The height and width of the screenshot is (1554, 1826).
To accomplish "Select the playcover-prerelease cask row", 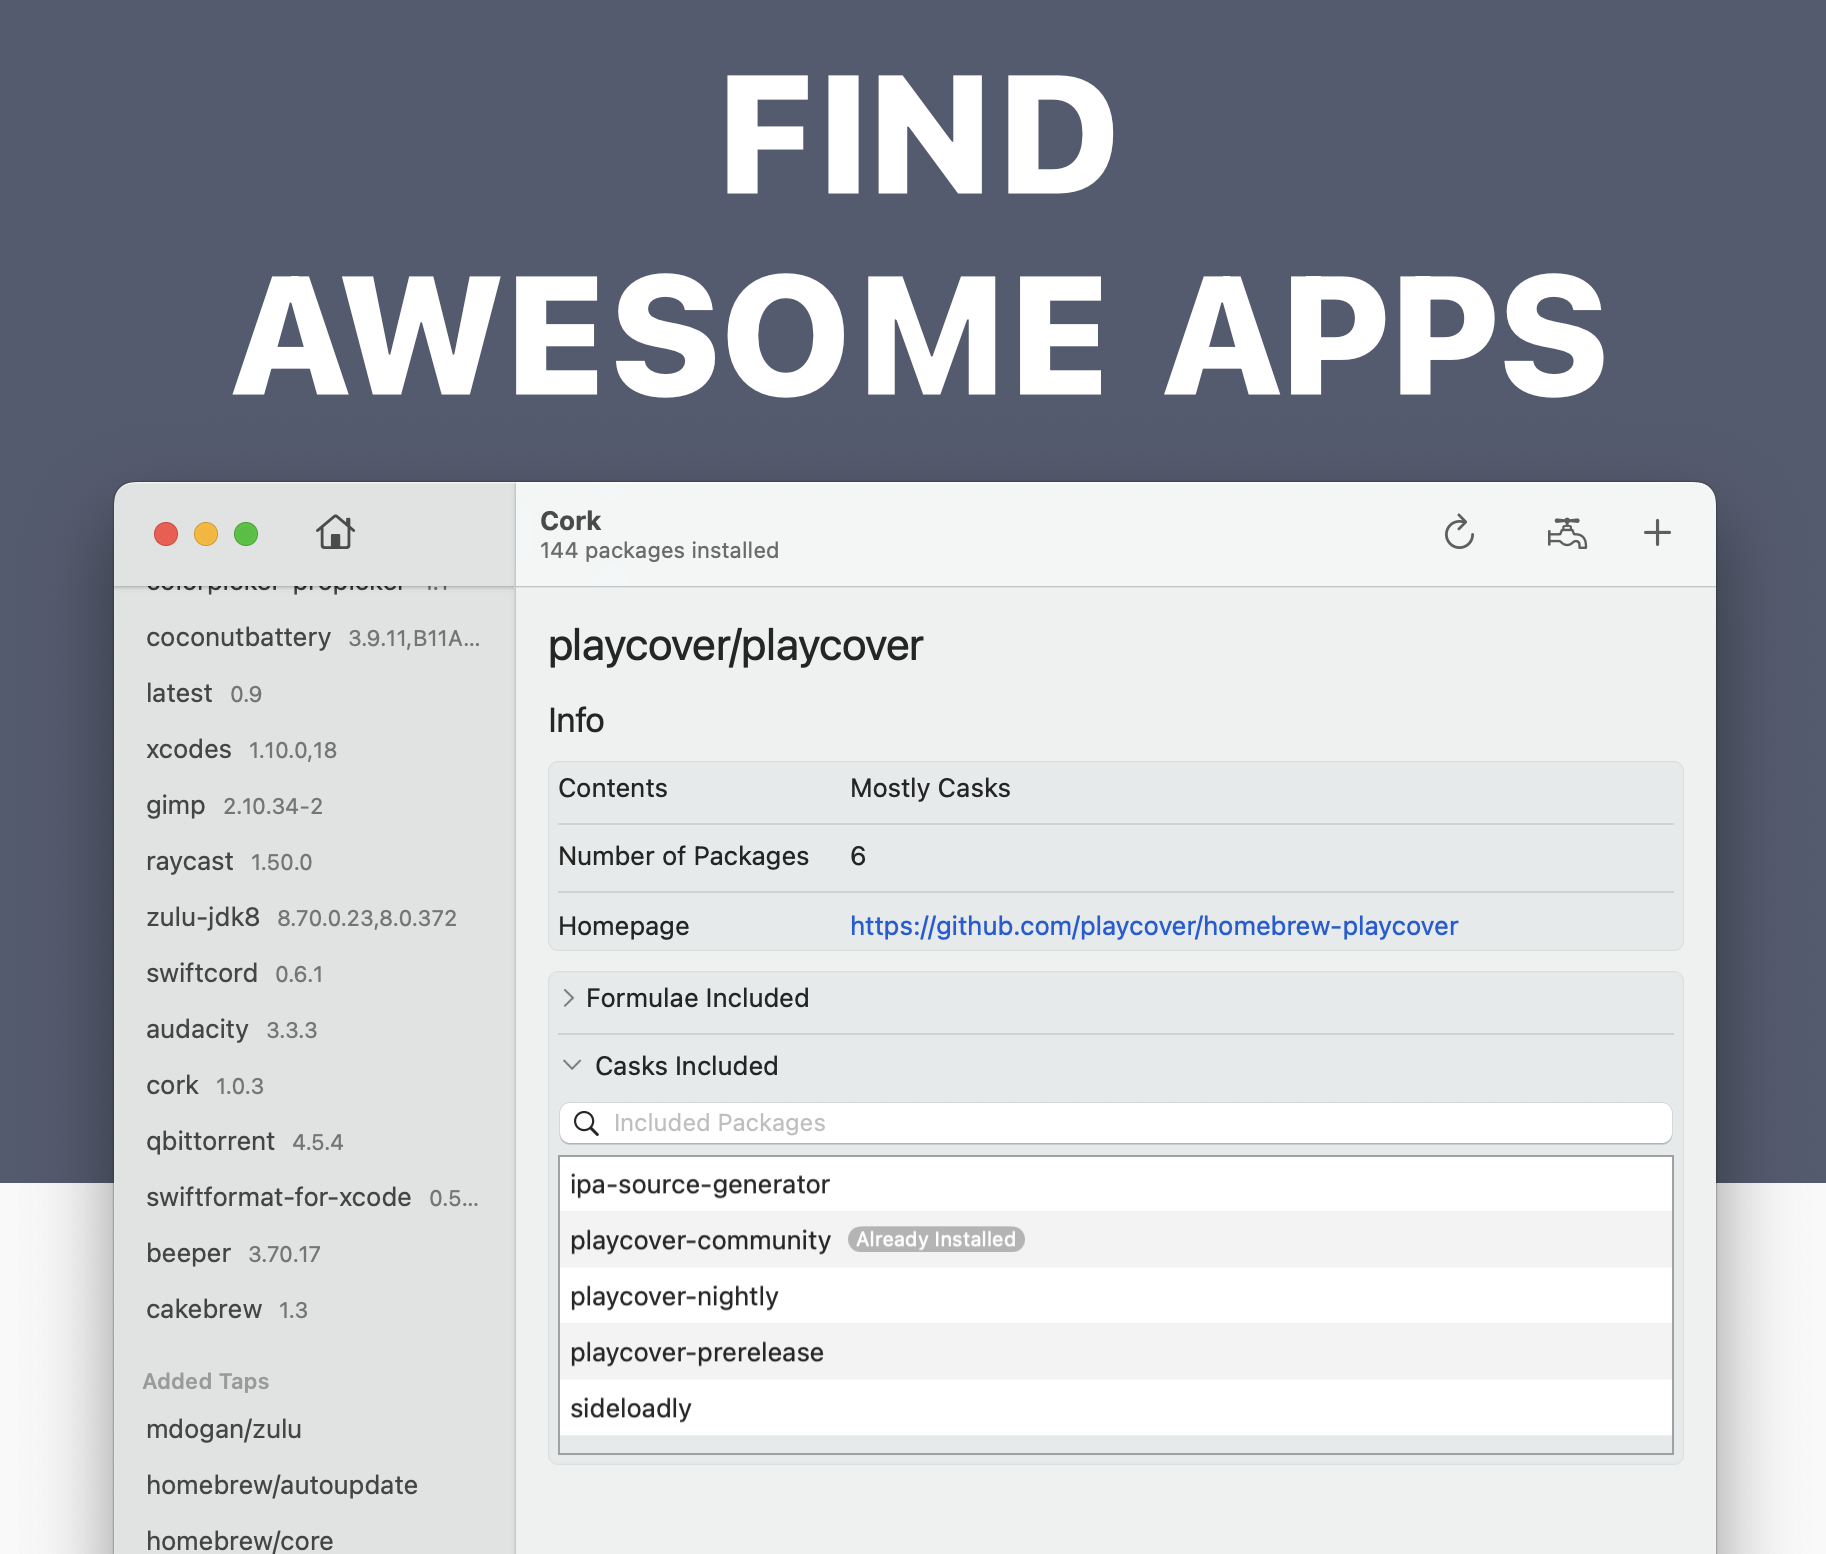I will pos(1115,1352).
